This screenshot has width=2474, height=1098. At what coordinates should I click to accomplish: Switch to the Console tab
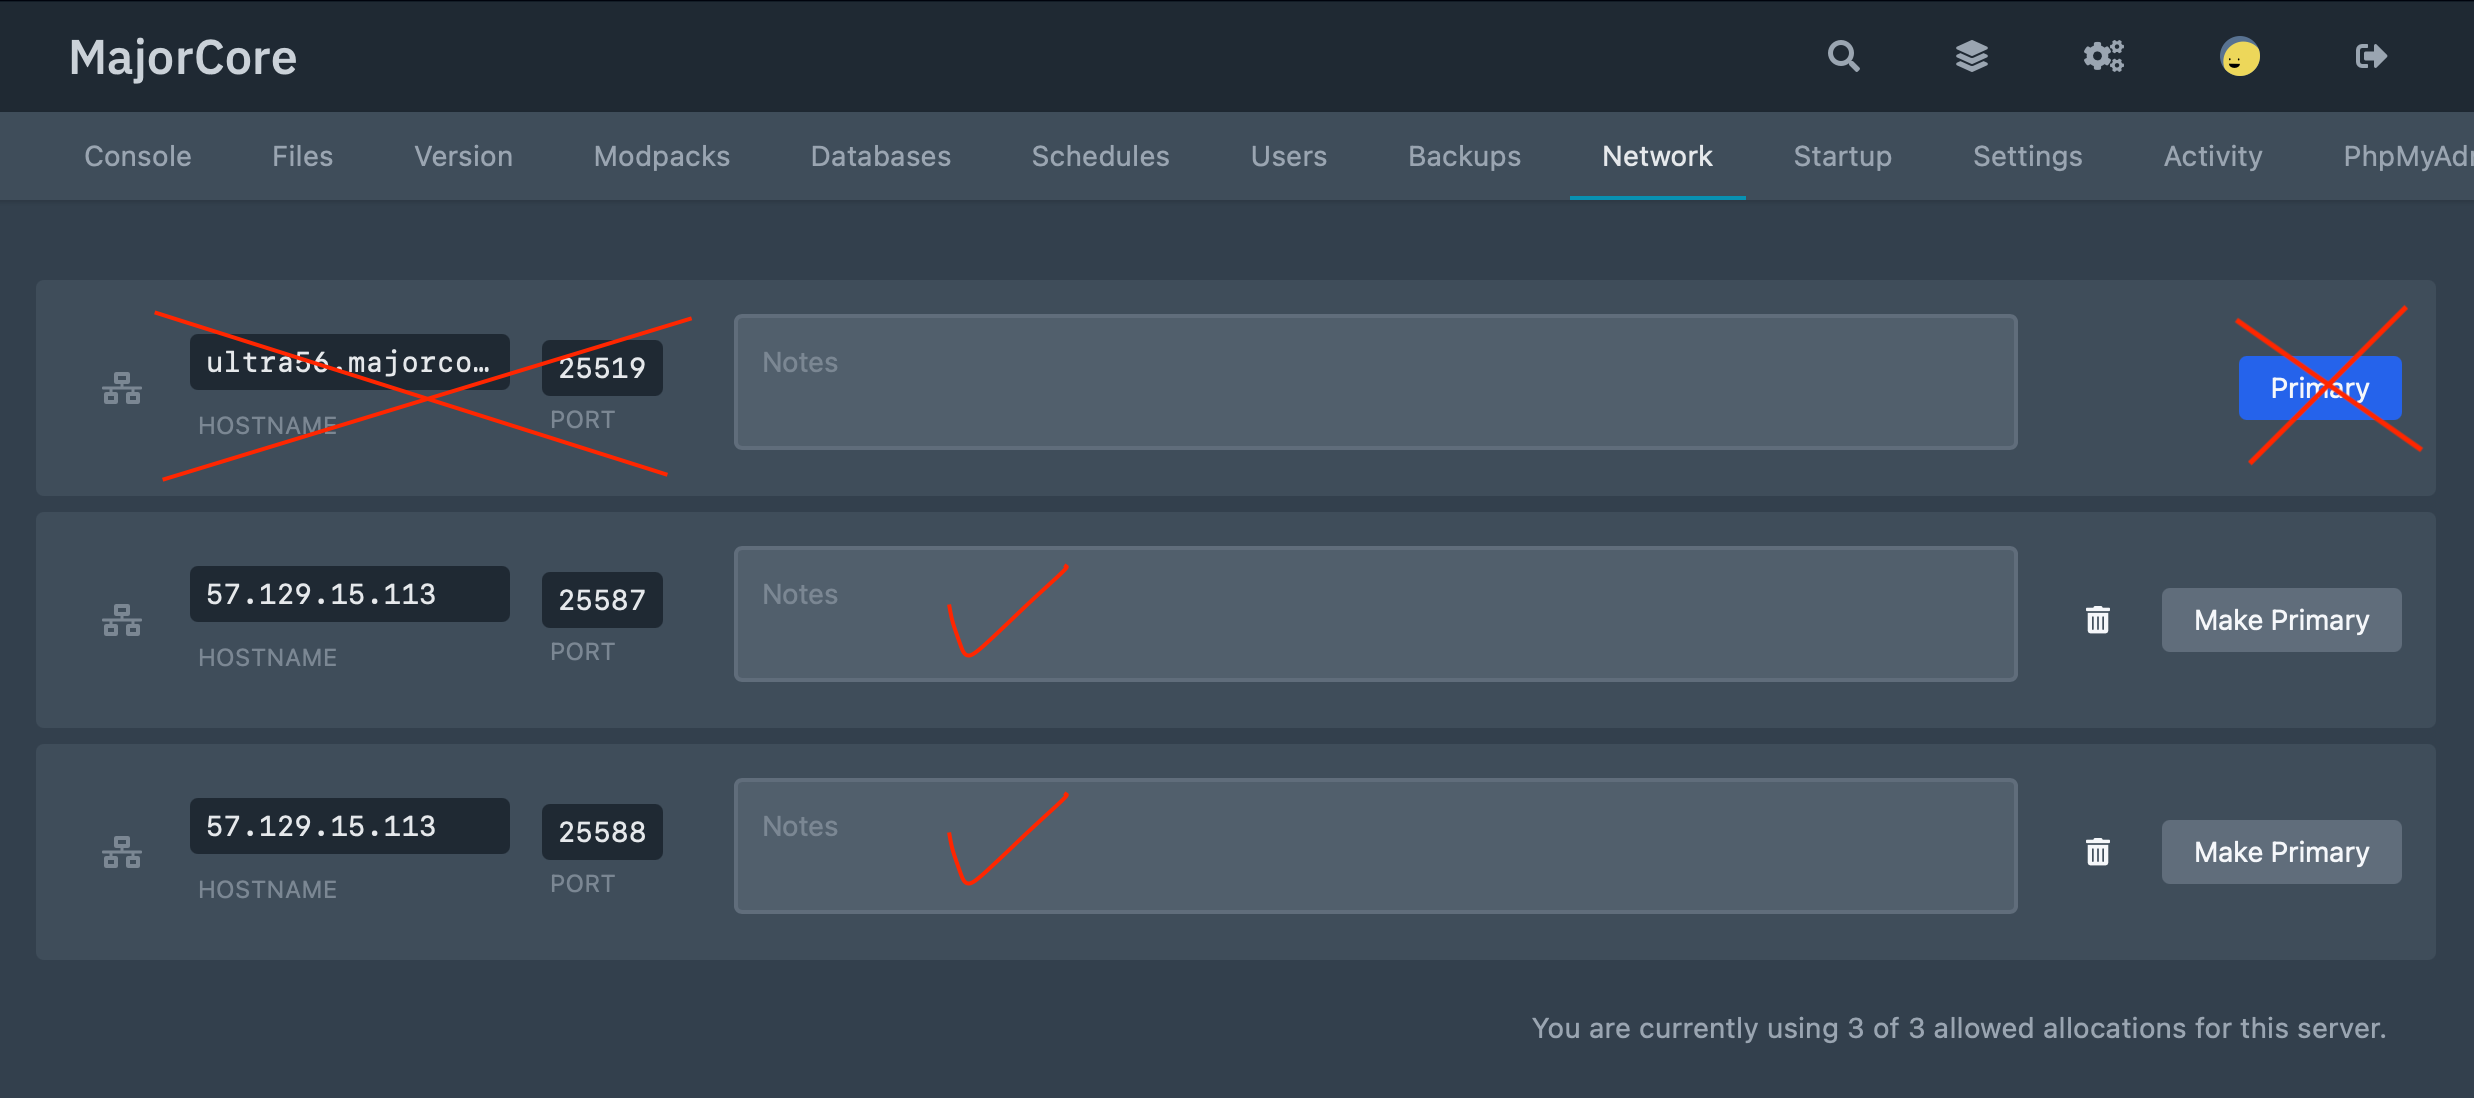[x=138, y=156]
